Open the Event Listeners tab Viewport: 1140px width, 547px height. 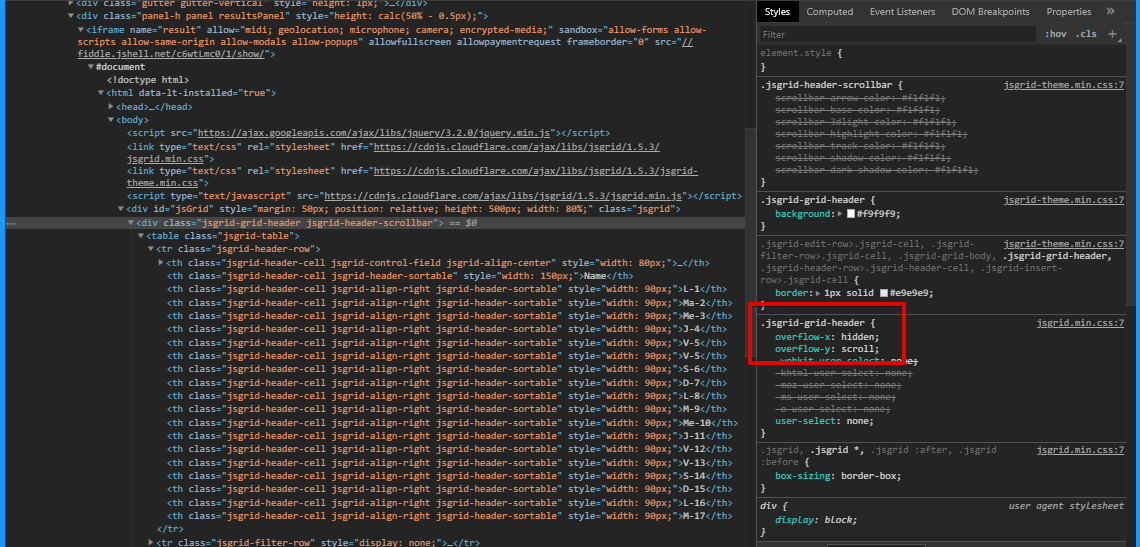click(902, 12)
